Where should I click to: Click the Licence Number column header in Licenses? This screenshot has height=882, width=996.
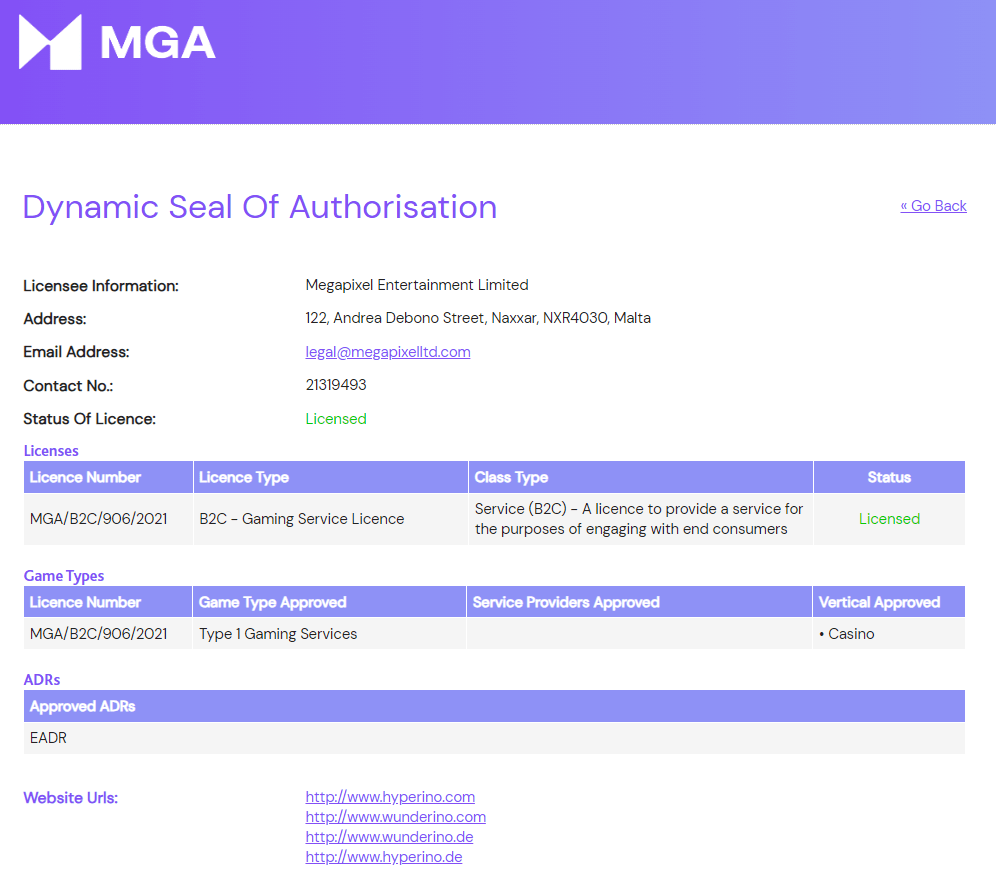(108, 477)
